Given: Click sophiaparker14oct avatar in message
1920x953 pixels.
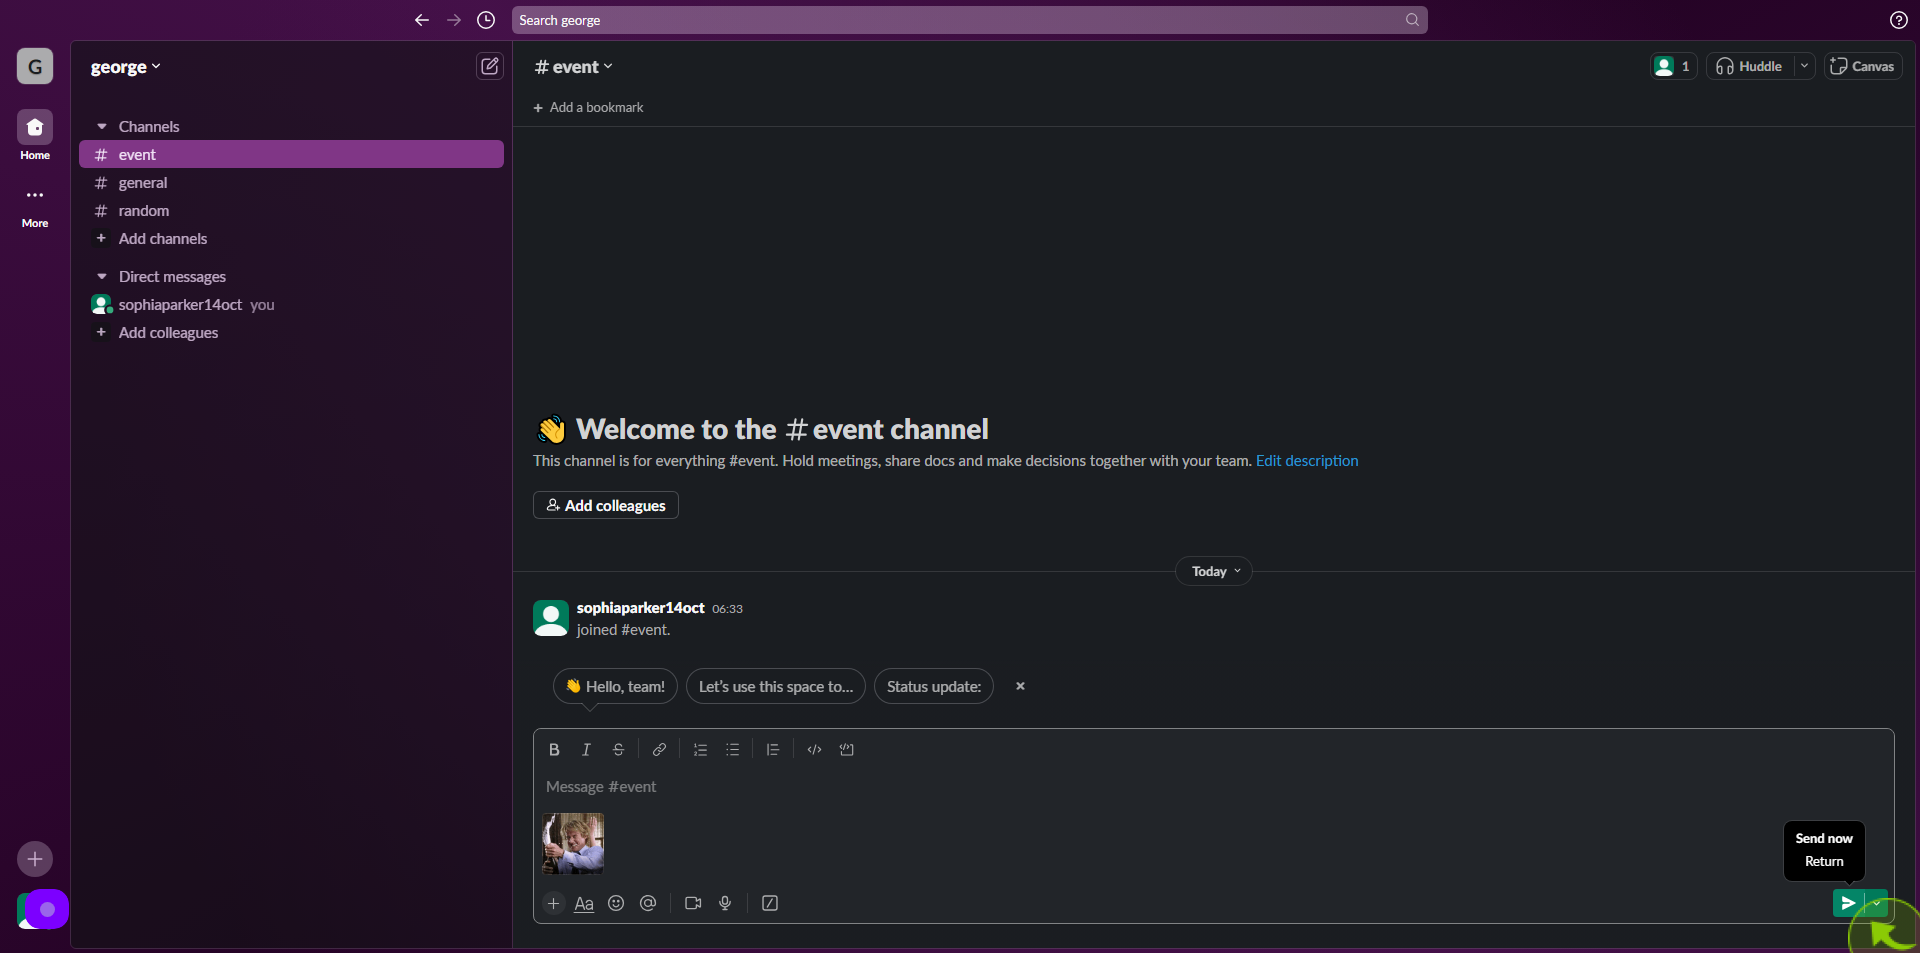Looking at the screenshot, I should (551, 618).
